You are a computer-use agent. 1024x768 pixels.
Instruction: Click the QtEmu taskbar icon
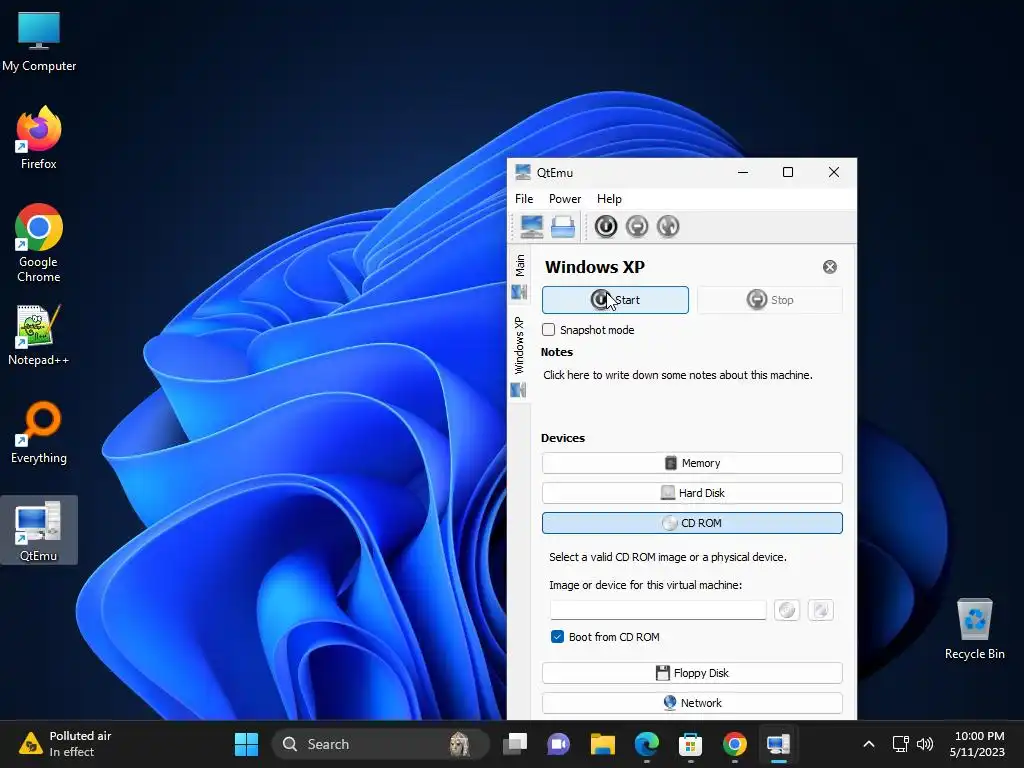(x=778, y=744)
